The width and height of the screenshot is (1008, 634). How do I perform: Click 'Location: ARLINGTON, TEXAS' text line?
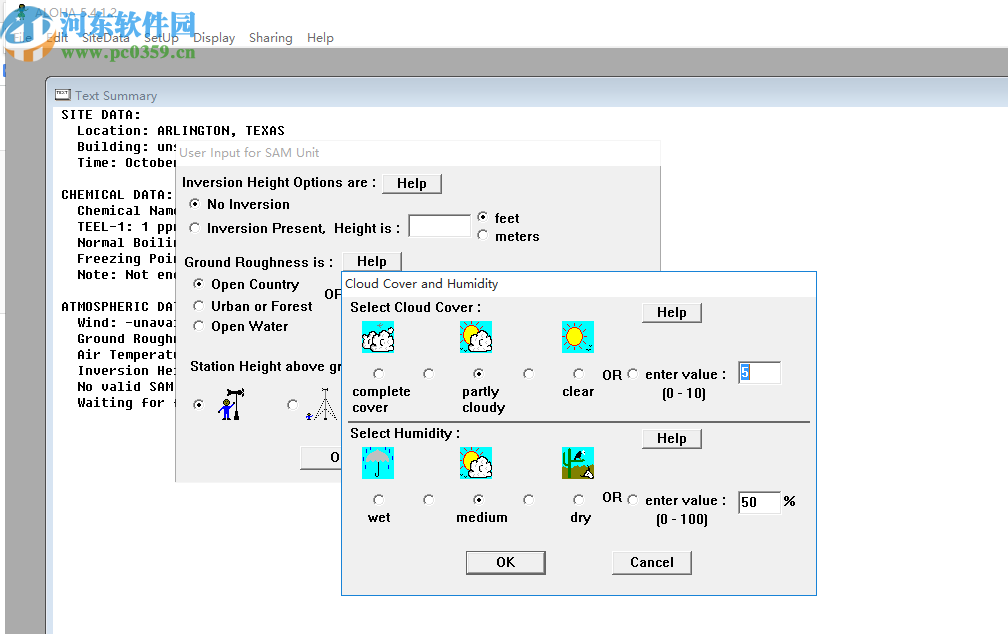click(x=181, y=131)
